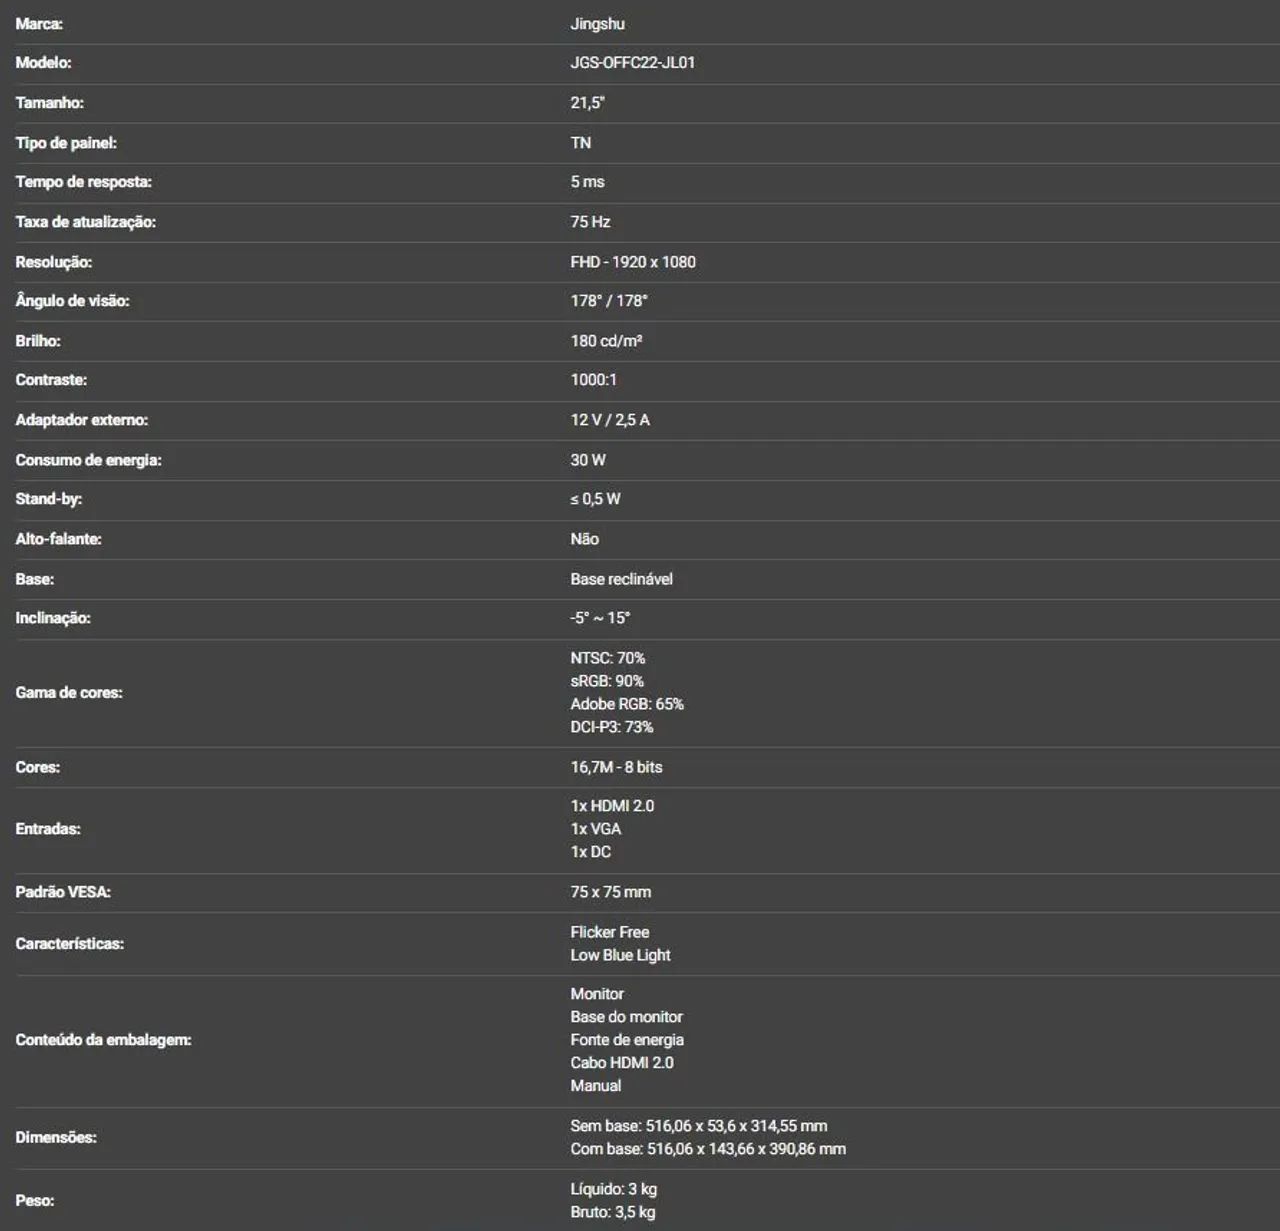Click the 'Flicker Free' feature text
Viewport: 1280px width, 1231px height.
[609, 932]
